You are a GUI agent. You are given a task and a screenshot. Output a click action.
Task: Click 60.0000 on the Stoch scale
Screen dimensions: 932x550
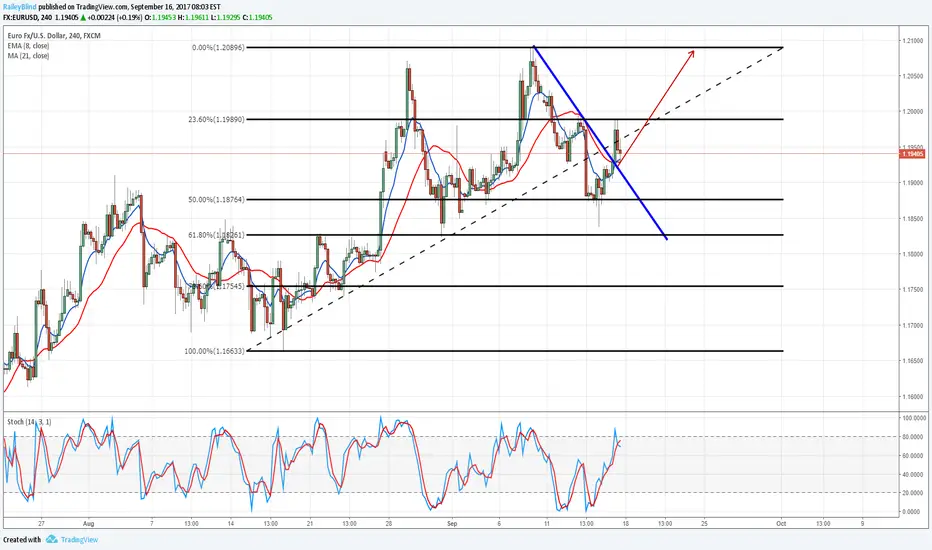tap(914, 456)
